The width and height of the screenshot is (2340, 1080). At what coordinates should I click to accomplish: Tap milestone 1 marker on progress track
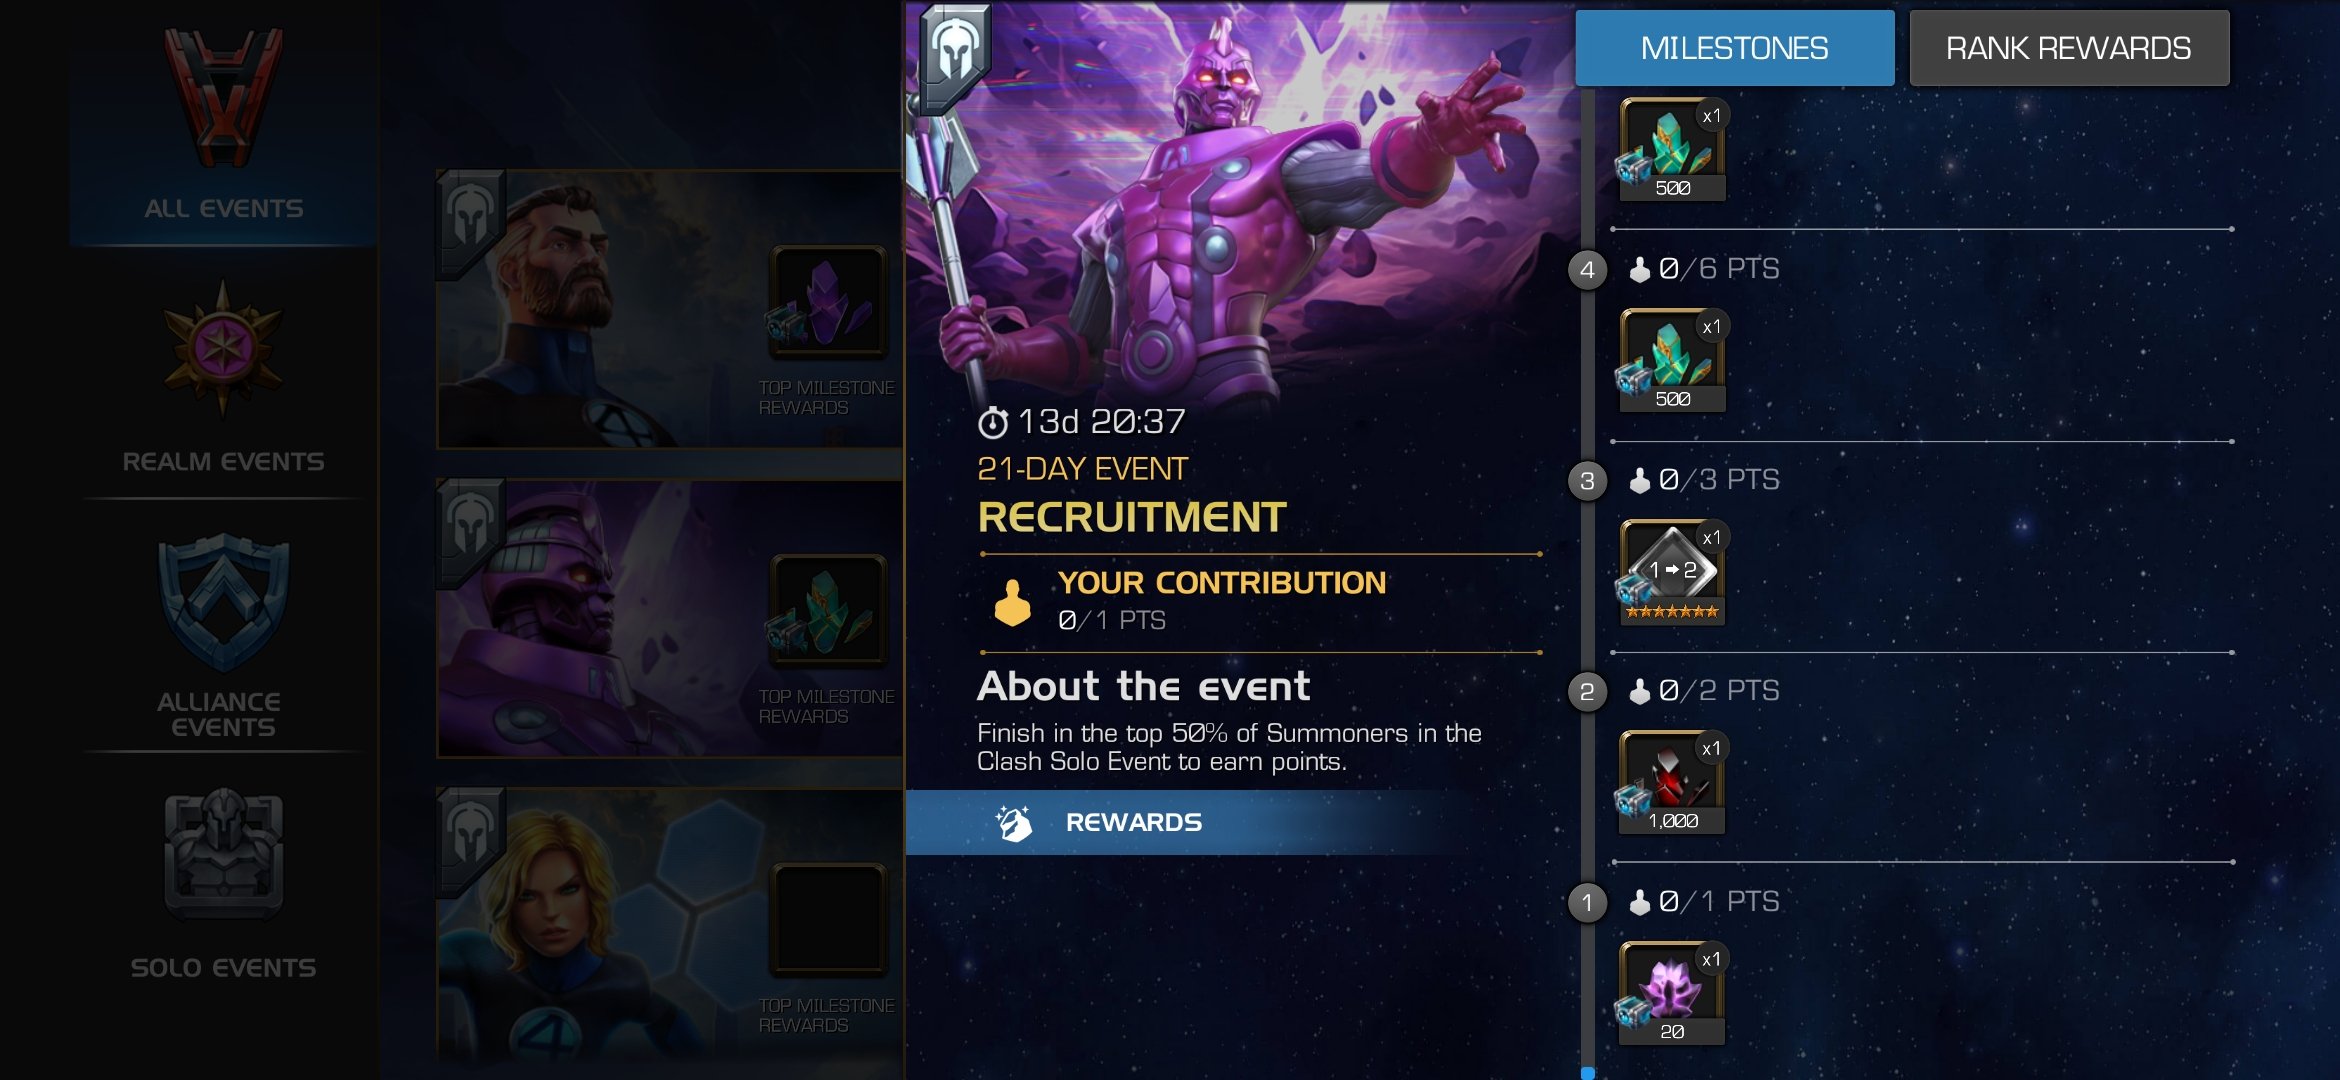1587,902
